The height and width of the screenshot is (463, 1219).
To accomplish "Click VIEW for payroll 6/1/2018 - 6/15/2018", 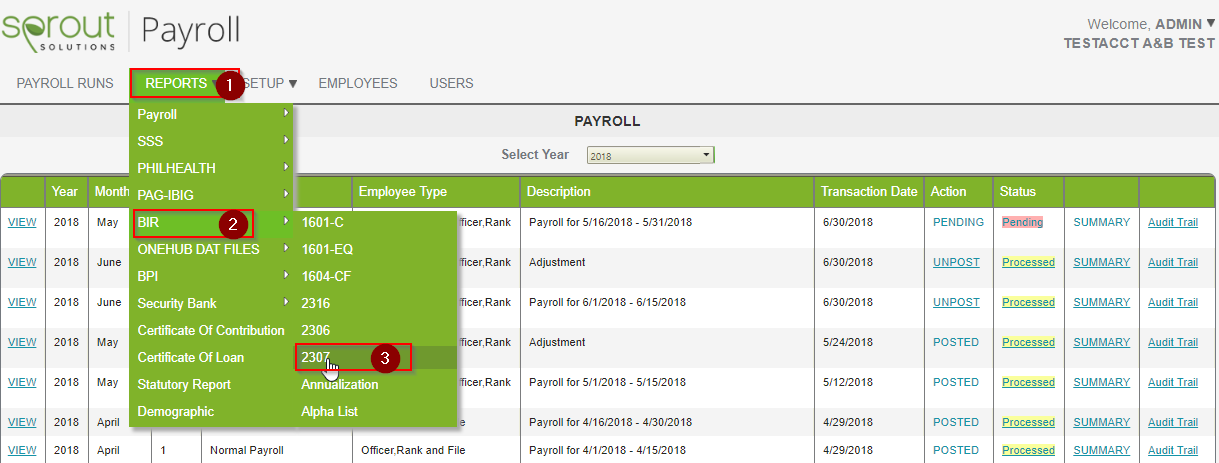I will coord(22,302).
